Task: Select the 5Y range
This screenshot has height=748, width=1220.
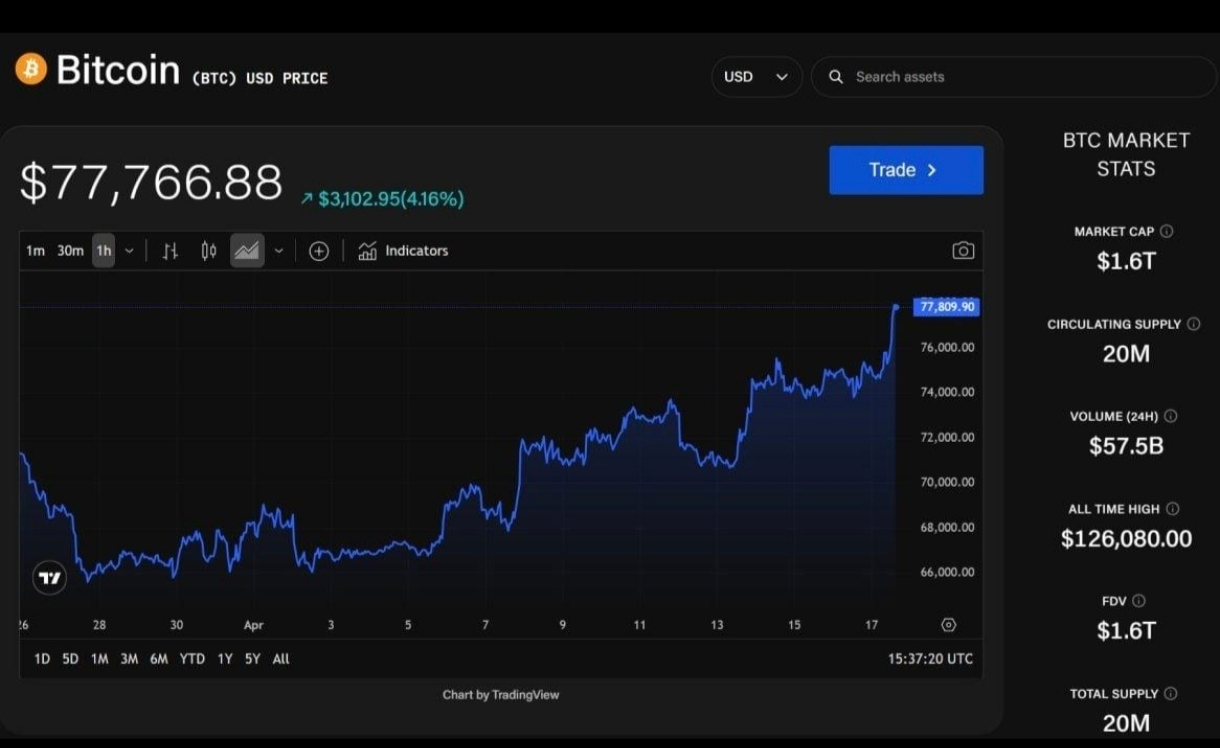Action: click(253, 659)
